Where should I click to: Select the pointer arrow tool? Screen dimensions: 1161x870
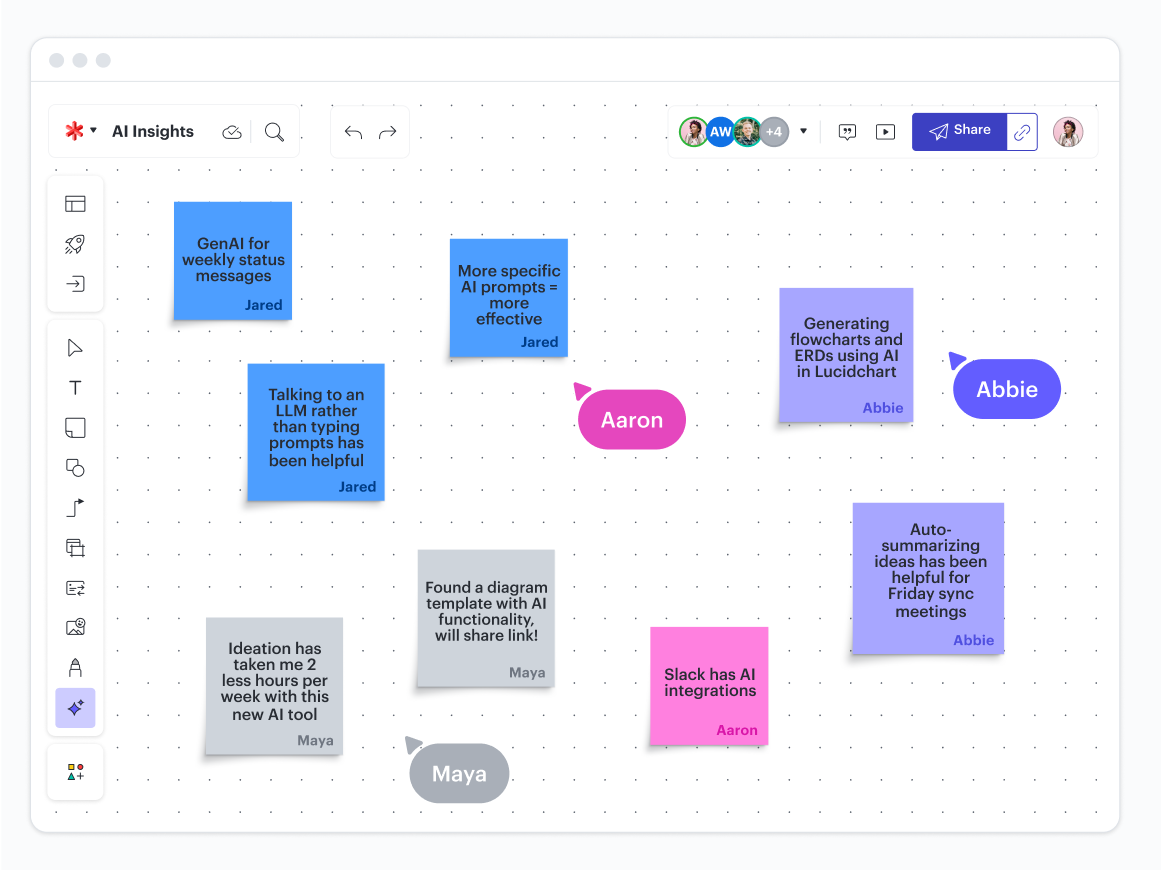click(x=75, y=348)
